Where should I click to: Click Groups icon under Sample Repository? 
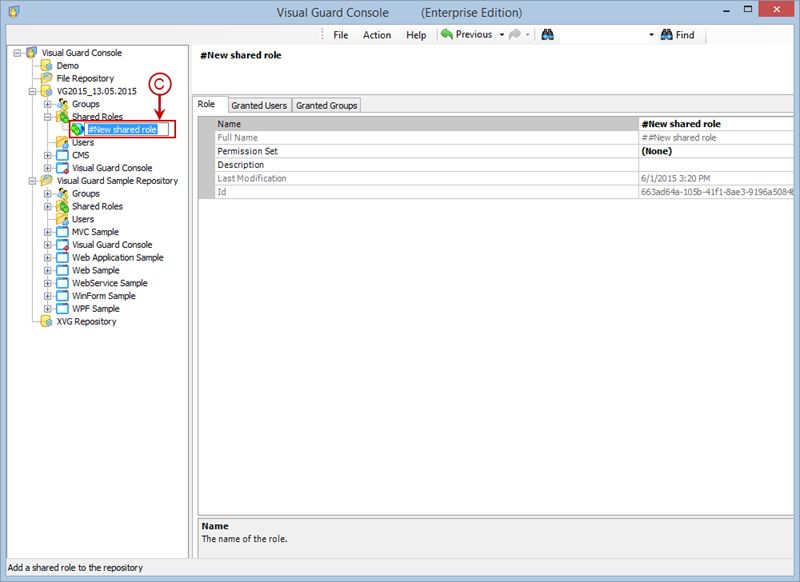pyautogui.click(x=62, y=193)
